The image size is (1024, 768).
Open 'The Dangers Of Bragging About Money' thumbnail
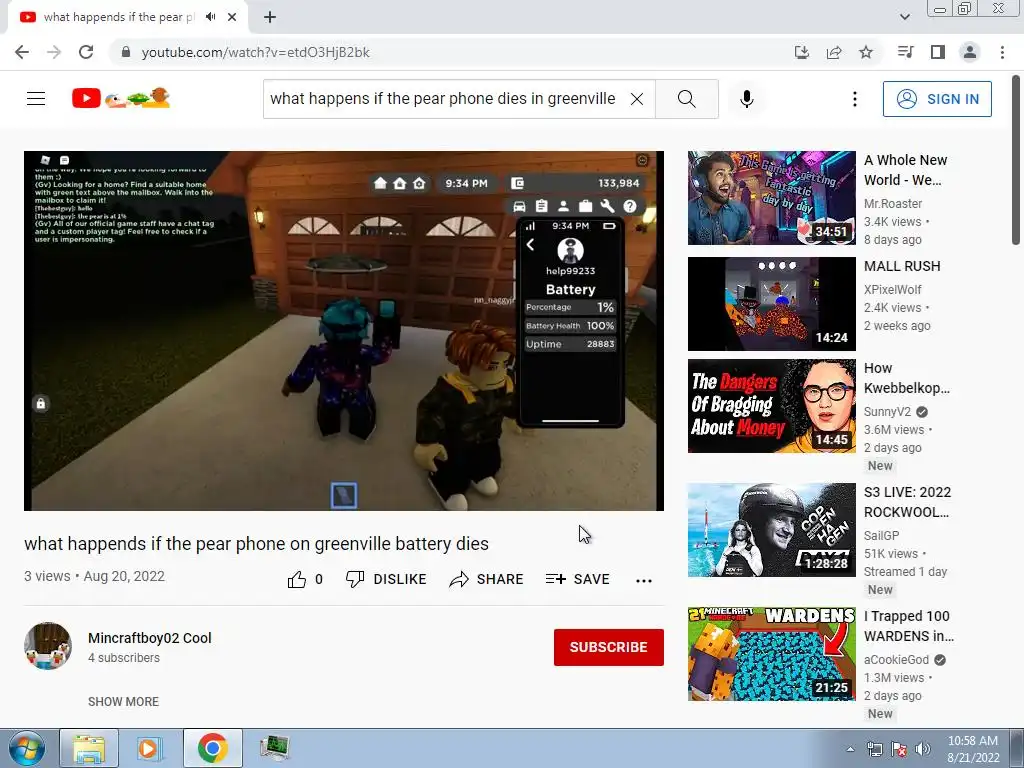(771, 406)
